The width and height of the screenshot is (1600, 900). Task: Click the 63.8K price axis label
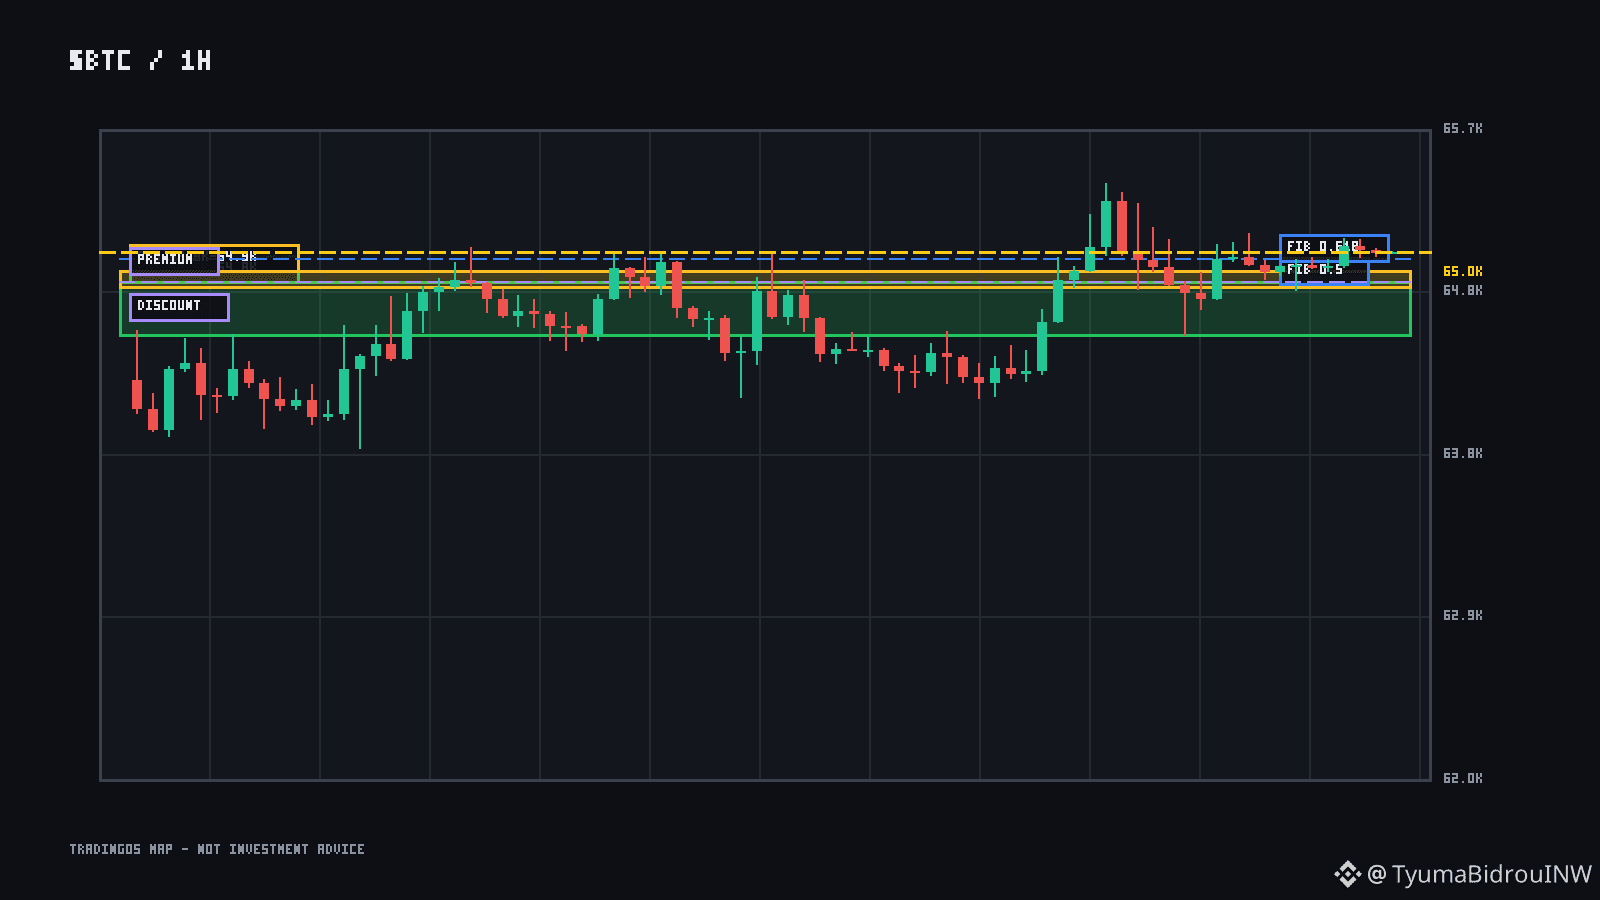1462,454
